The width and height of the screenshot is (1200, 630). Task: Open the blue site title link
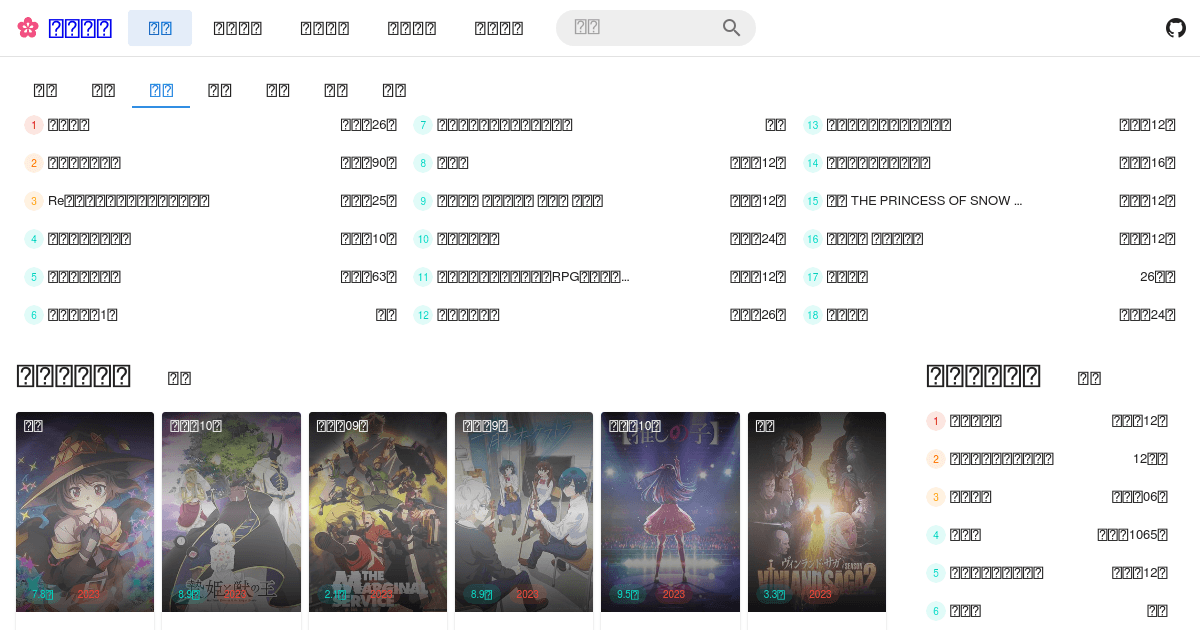coord(80,28)
